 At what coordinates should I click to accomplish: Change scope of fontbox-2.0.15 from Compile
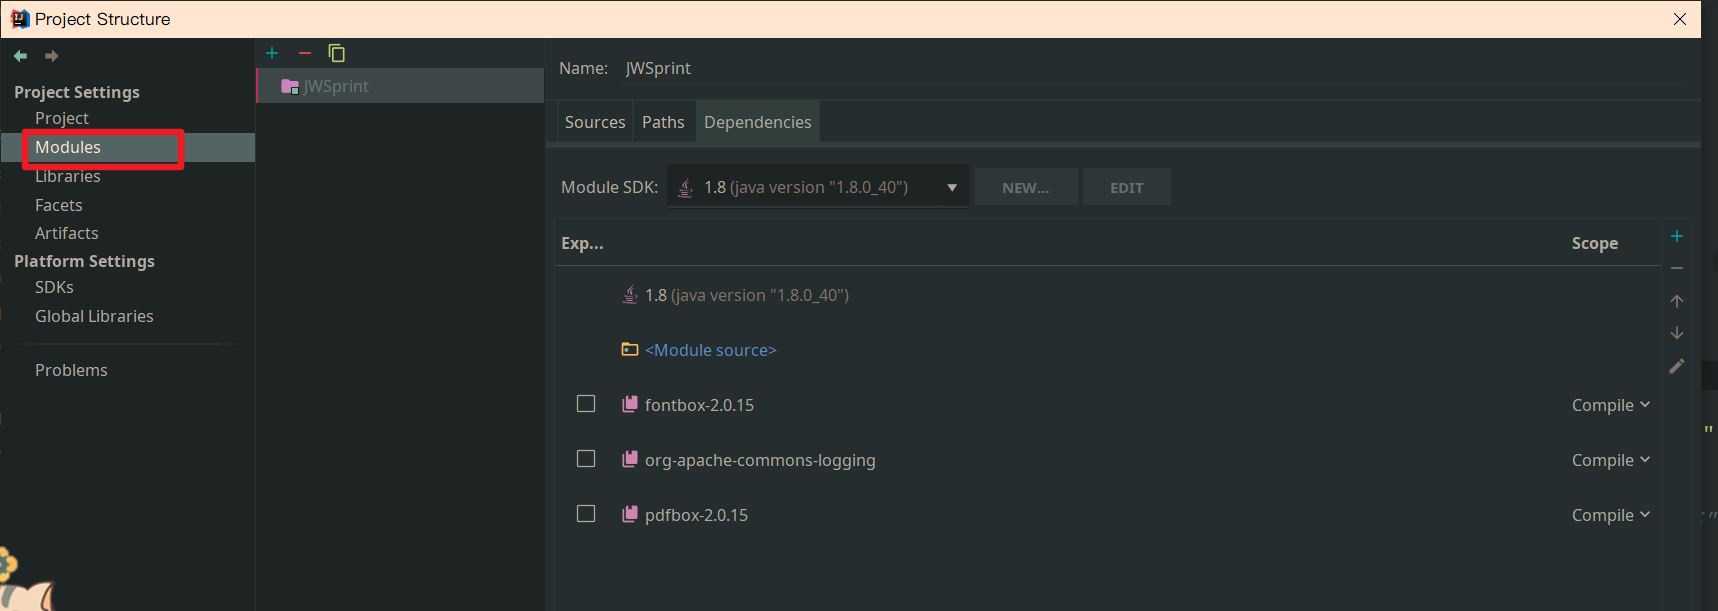(1610, 405)
